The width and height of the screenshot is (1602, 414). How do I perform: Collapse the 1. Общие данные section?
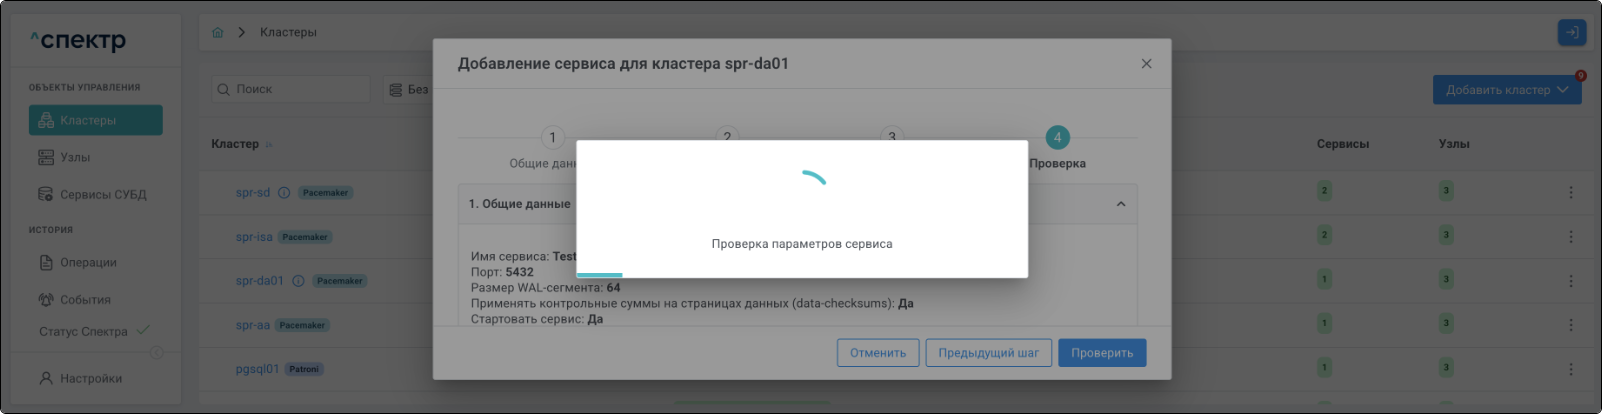(1120, 204)
